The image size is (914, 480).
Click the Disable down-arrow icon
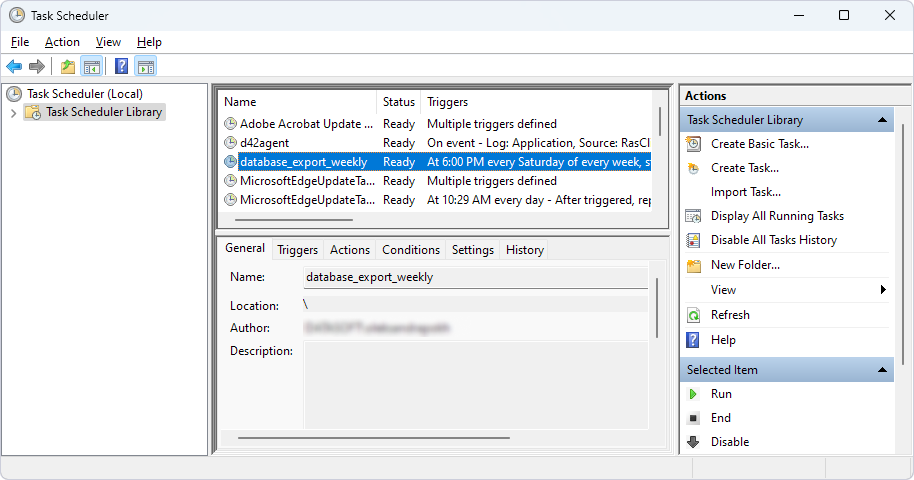click(x=693, y=442)
